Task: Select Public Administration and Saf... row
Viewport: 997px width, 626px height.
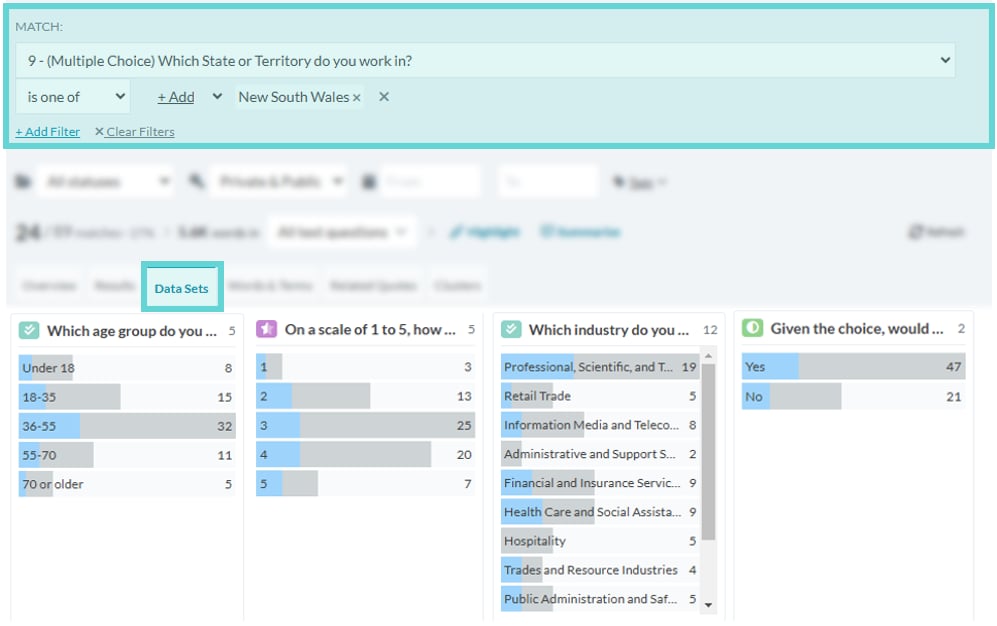Action: [600, 599]
